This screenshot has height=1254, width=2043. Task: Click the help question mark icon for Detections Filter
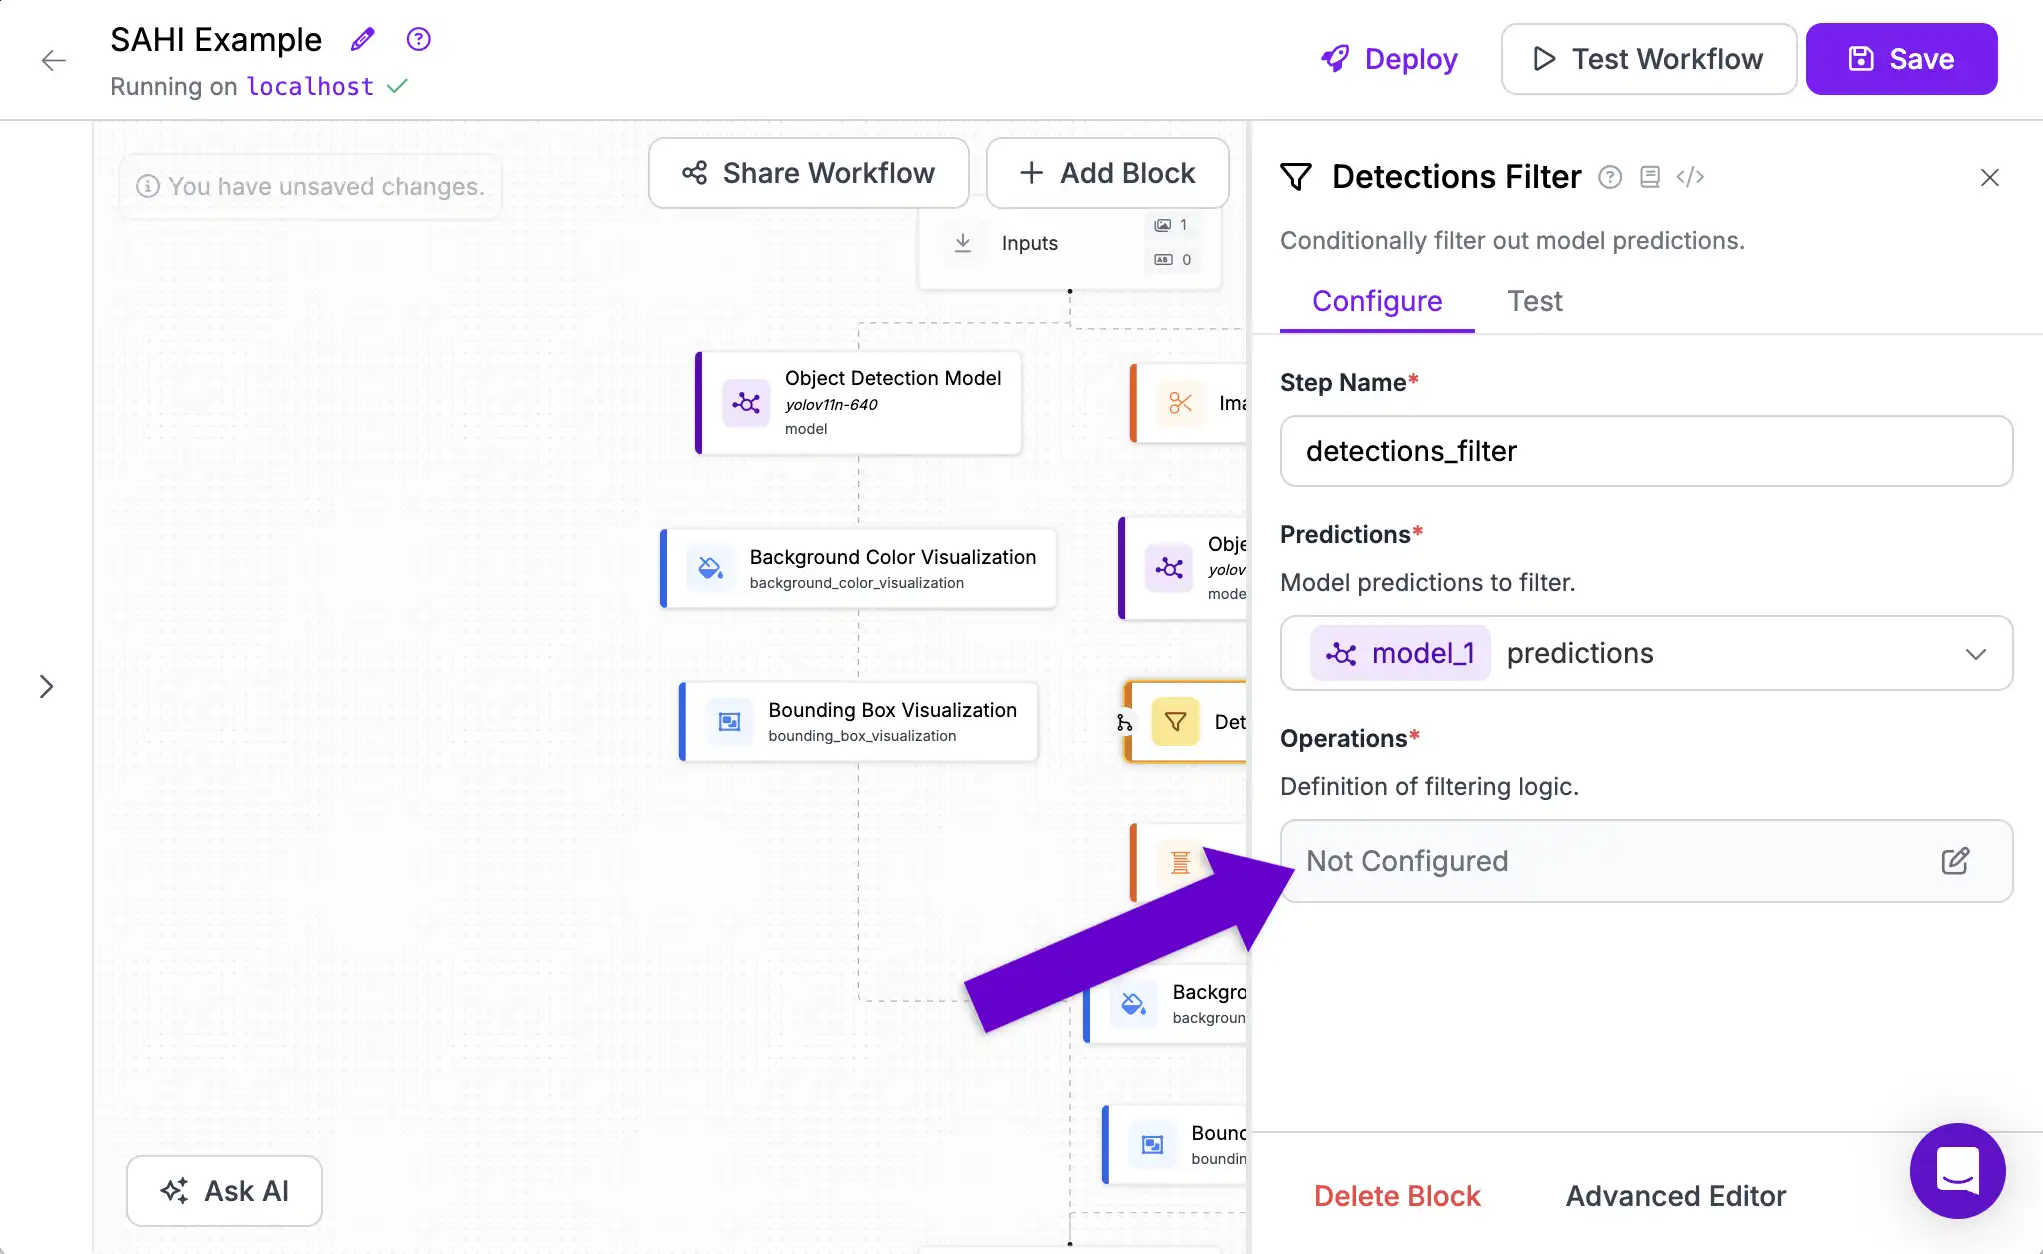click(1610, 177)
